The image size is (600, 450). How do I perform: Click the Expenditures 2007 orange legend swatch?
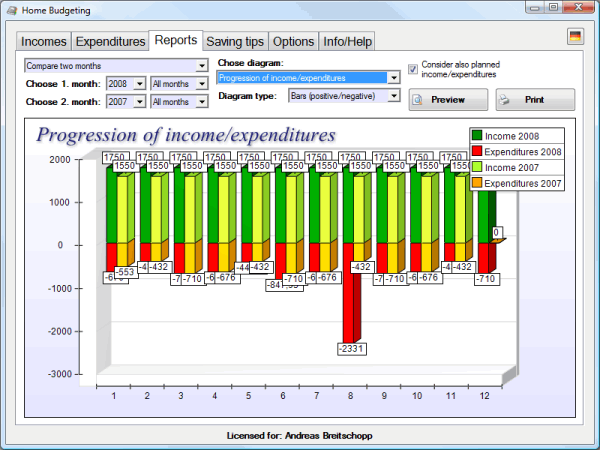(x=477, y=183)
